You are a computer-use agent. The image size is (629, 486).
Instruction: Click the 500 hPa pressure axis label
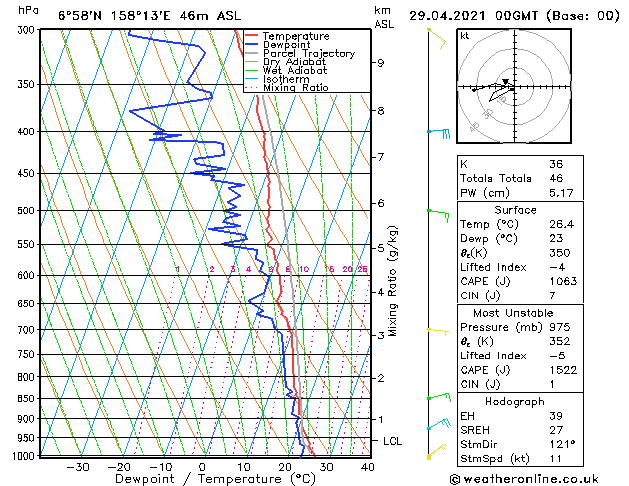26,210
